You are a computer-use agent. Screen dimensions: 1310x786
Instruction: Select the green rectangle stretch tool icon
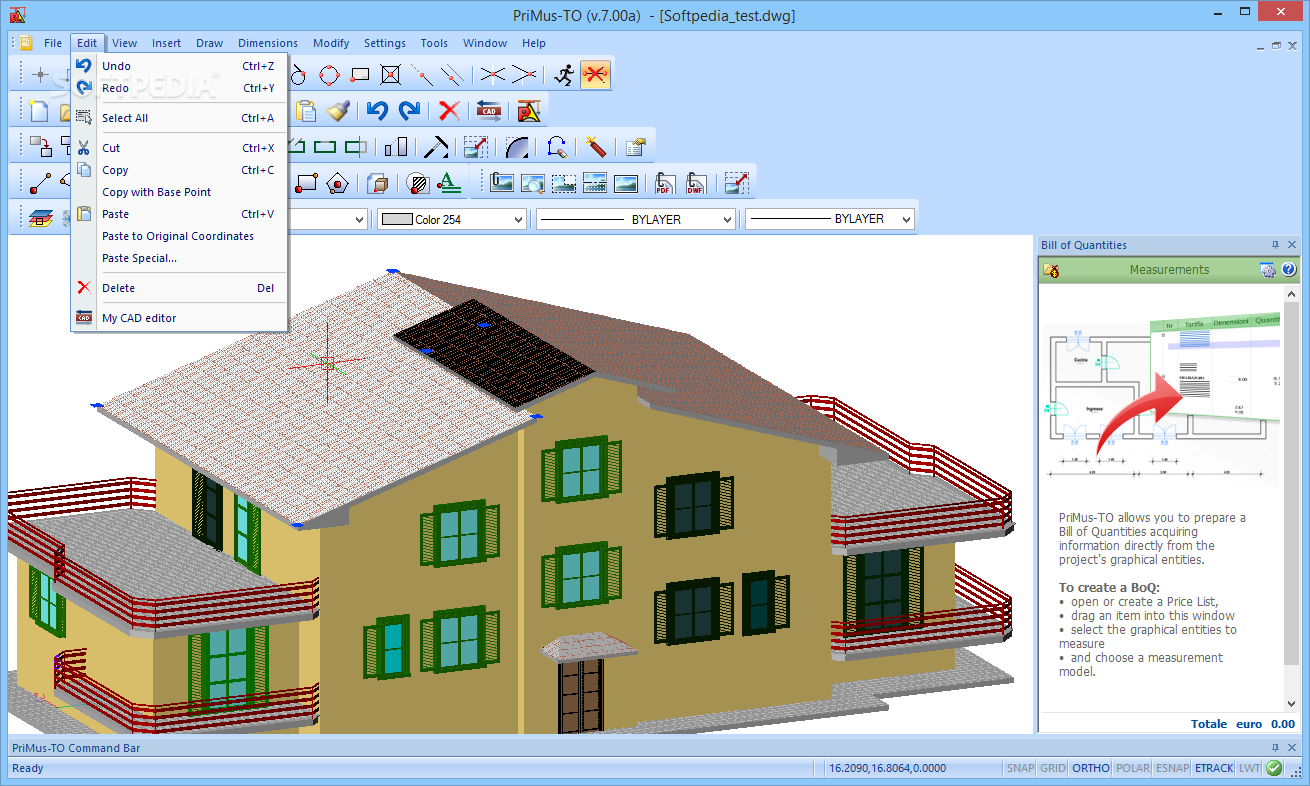325,147
